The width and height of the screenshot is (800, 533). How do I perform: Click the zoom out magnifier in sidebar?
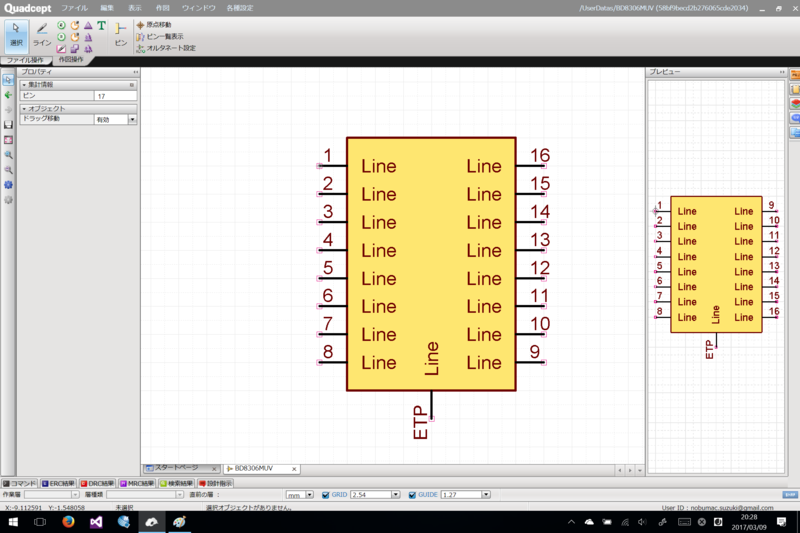tap(8, 170)
